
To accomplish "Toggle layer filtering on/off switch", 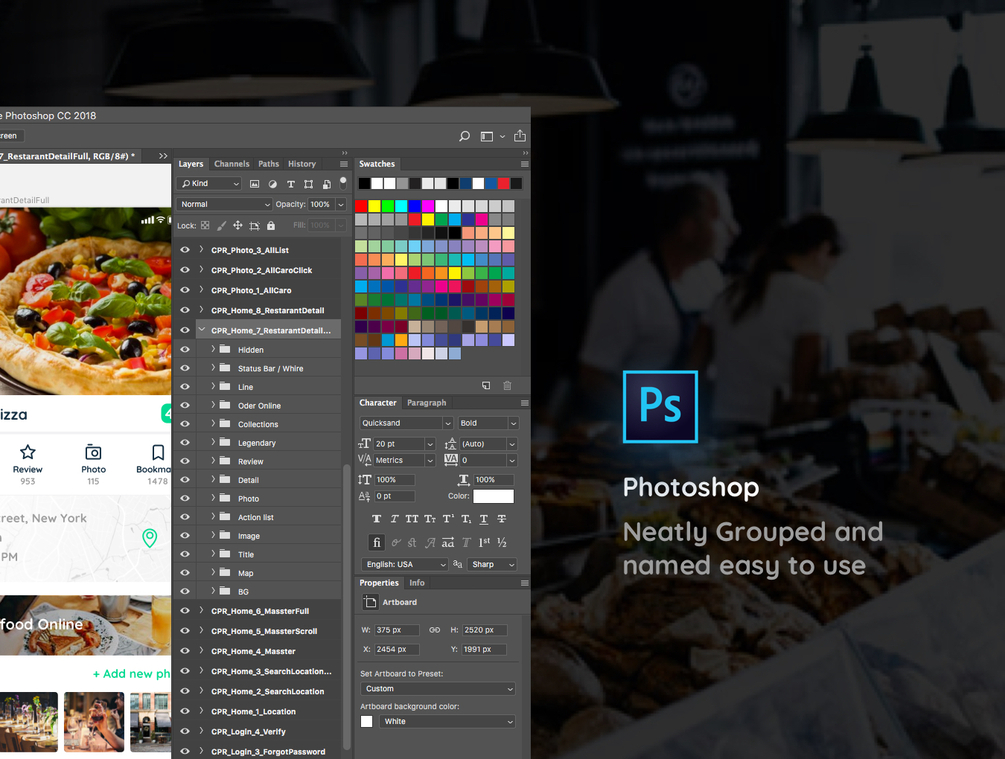I will tap(343, 183).
